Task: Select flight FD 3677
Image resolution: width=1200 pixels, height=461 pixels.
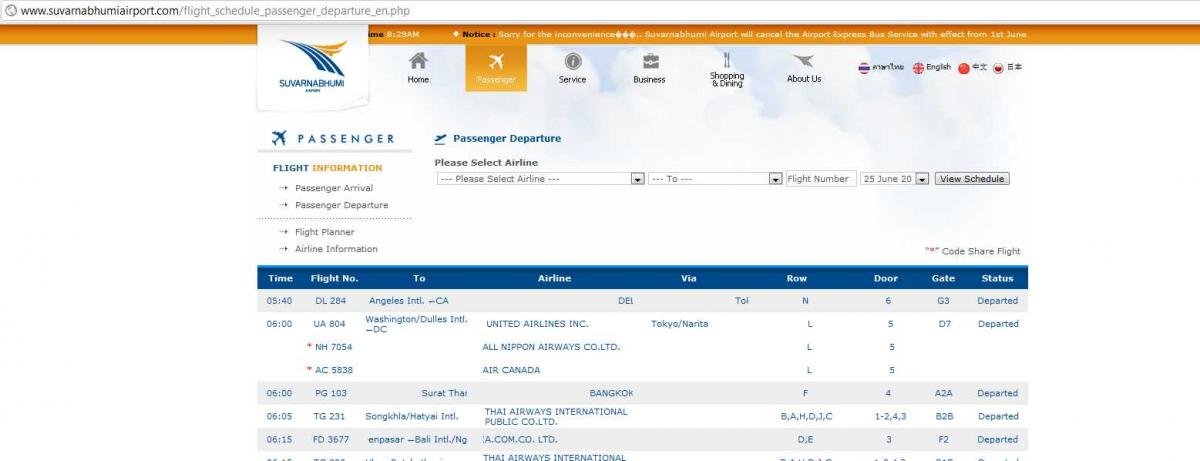Action: 332,439
